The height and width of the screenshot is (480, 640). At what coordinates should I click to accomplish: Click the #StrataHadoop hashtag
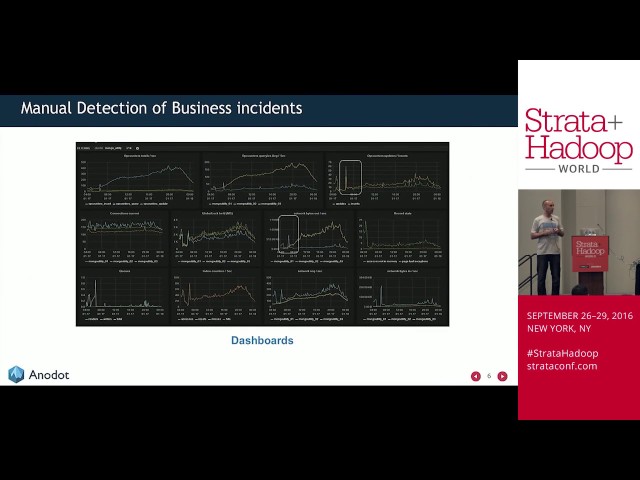562,353
